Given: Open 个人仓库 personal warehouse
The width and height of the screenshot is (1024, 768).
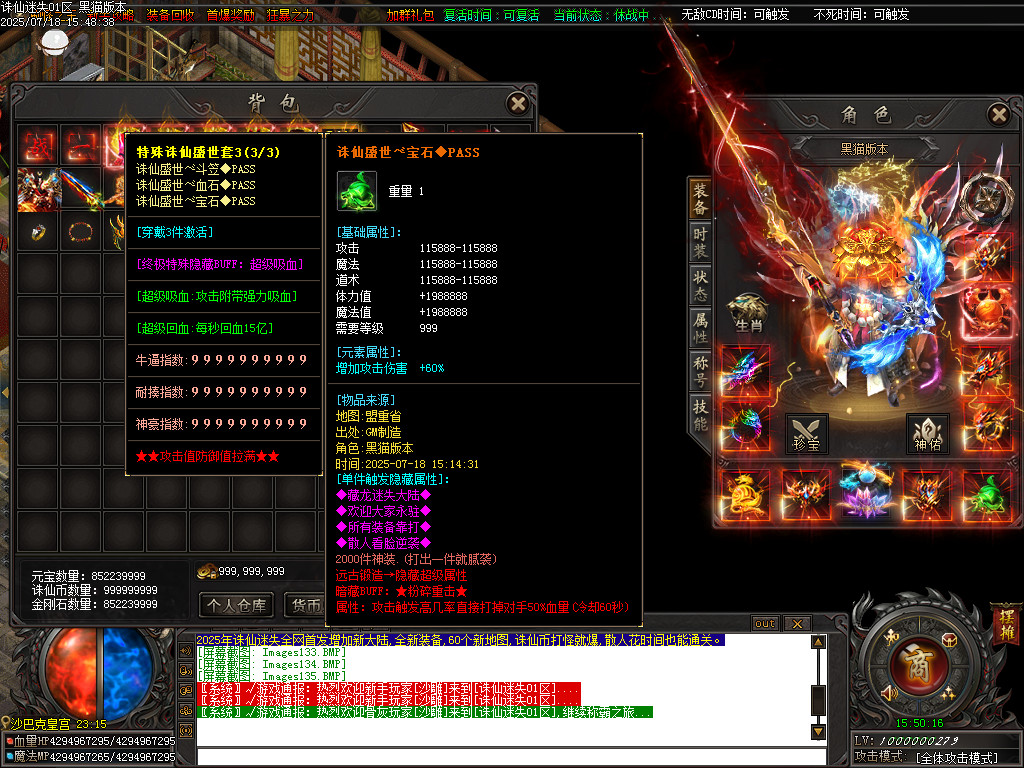Looking at the screenshot, I should pyautogui.click(x=236, y=605).
